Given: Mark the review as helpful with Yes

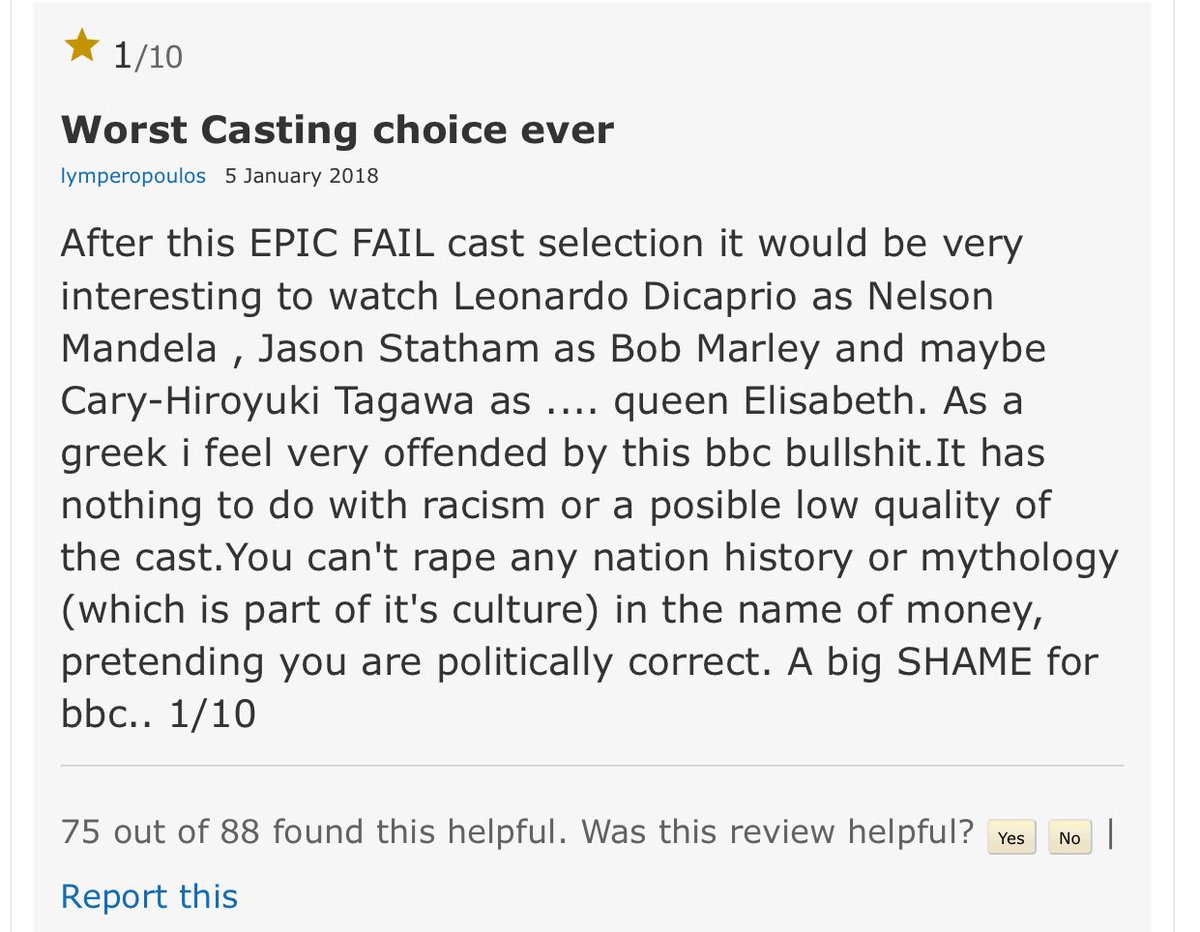Looking at the screenshot, I should click(x=1010, y=837).
